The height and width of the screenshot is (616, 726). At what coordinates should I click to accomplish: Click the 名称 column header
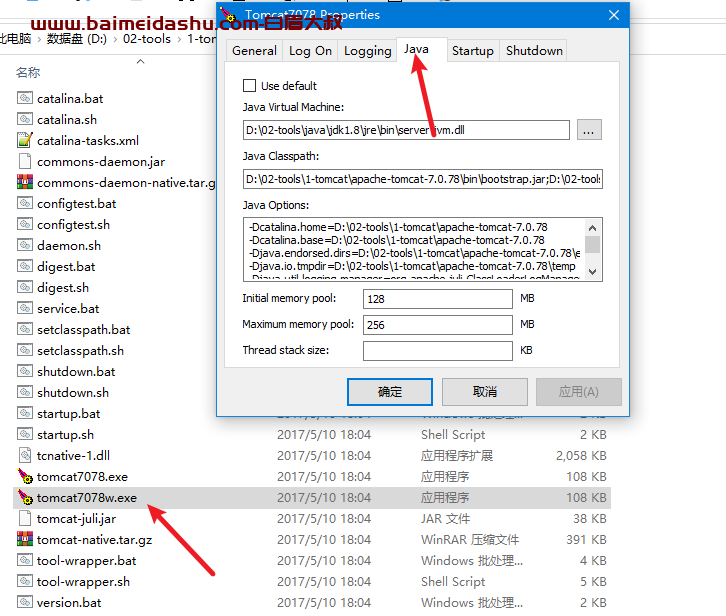pos(28,72)
